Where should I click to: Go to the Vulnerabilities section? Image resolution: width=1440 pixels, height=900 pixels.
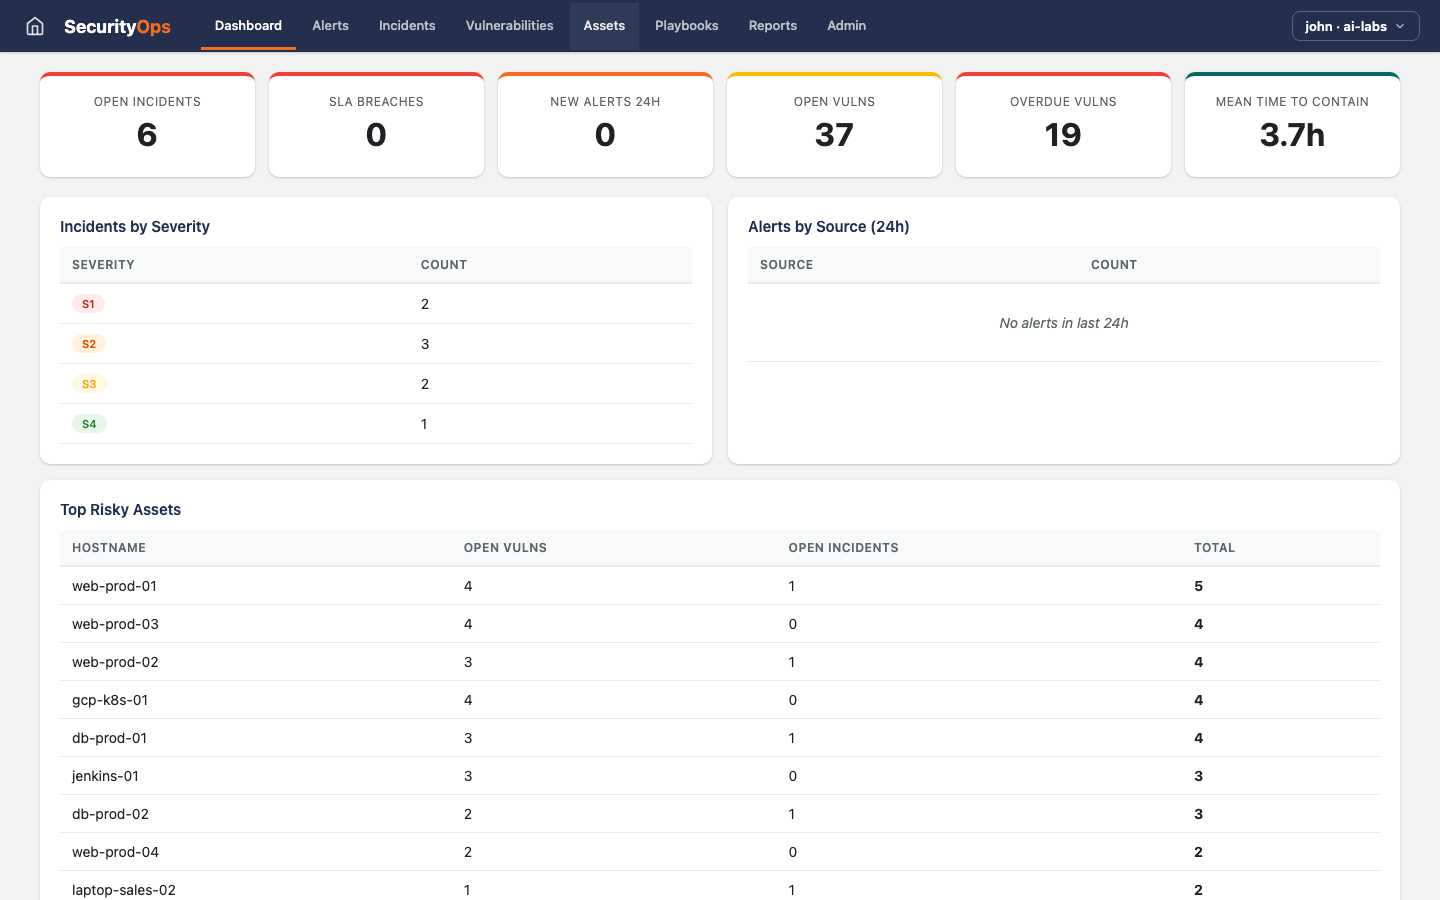(x=509, y=26)
